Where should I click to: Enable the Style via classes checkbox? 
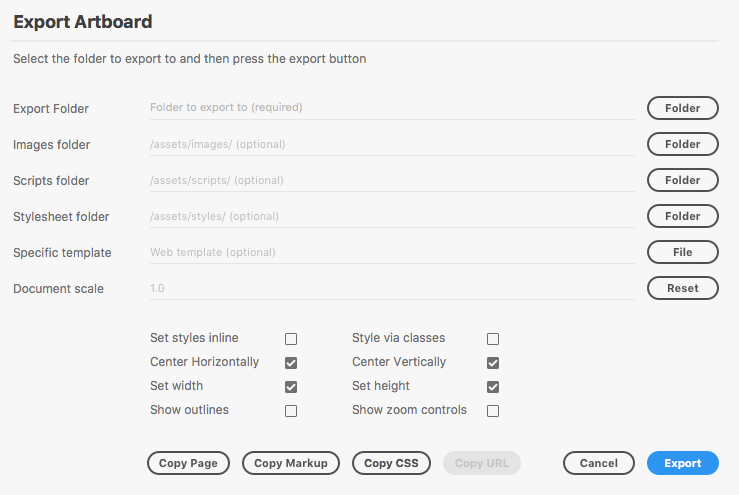493,339
